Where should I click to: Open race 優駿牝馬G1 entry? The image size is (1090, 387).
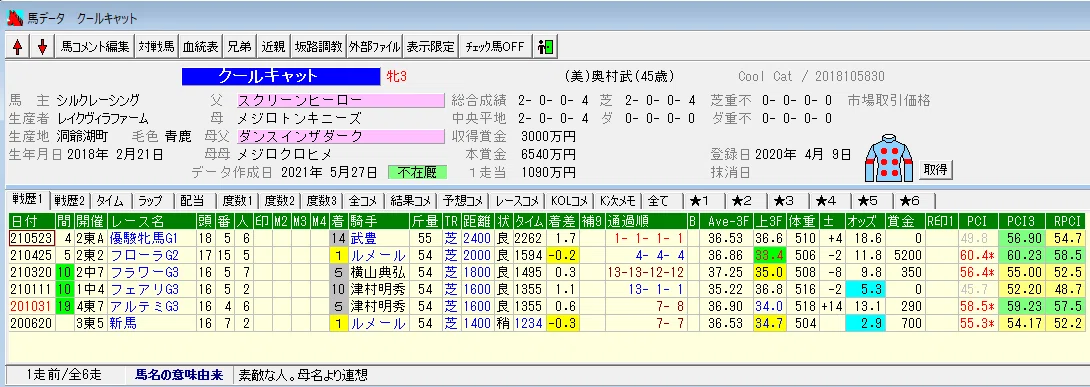(x=152, y=238)
